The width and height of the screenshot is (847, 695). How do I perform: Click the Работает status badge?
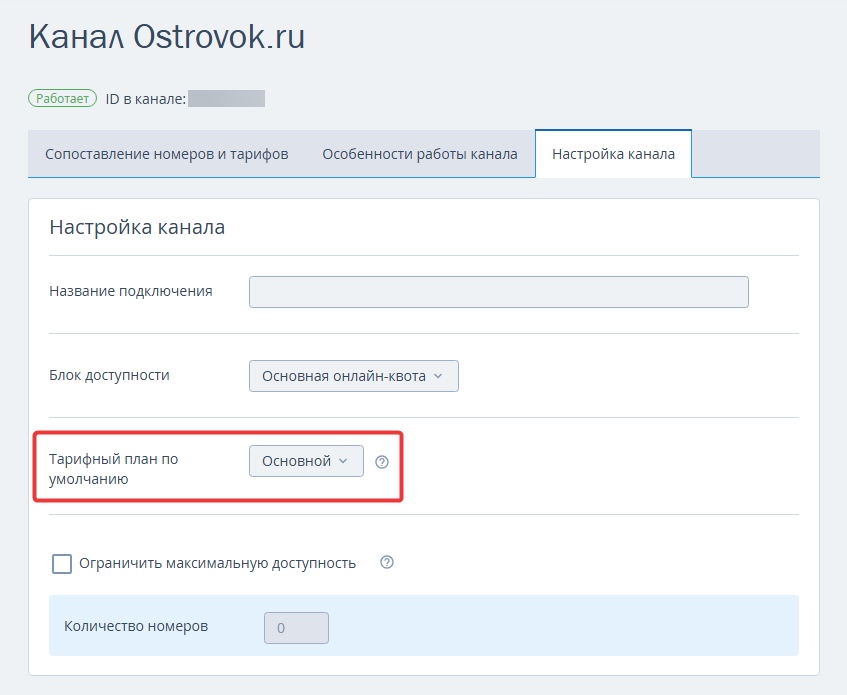[63, 98]
